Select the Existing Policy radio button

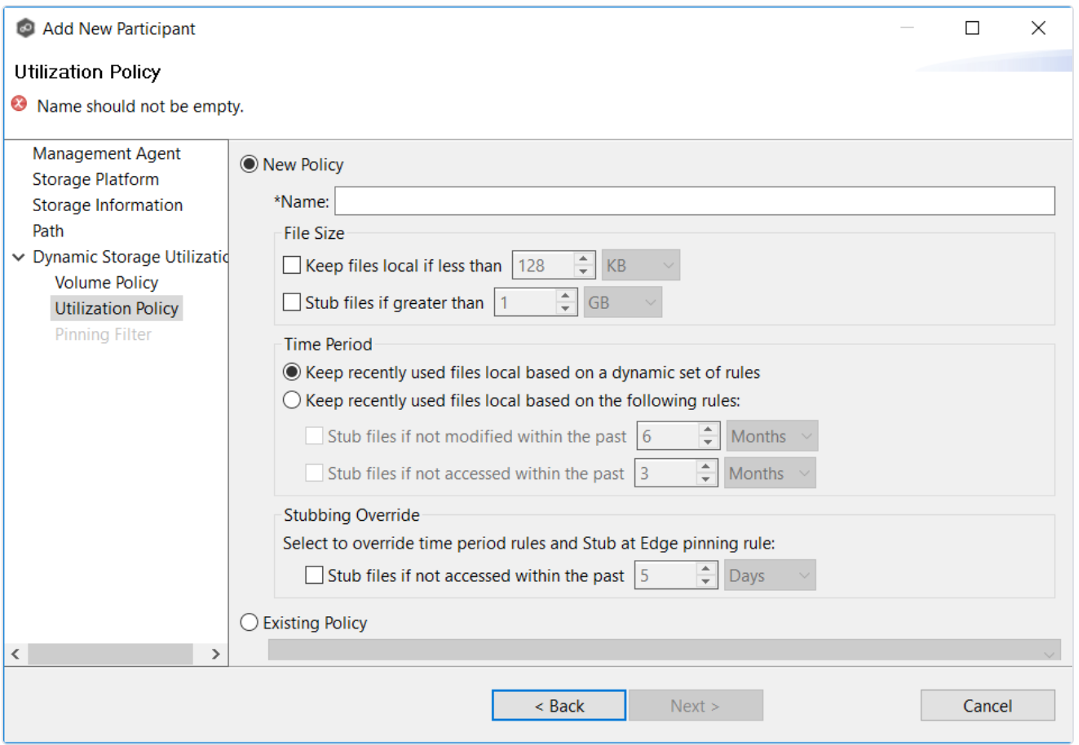pos(247,622)
